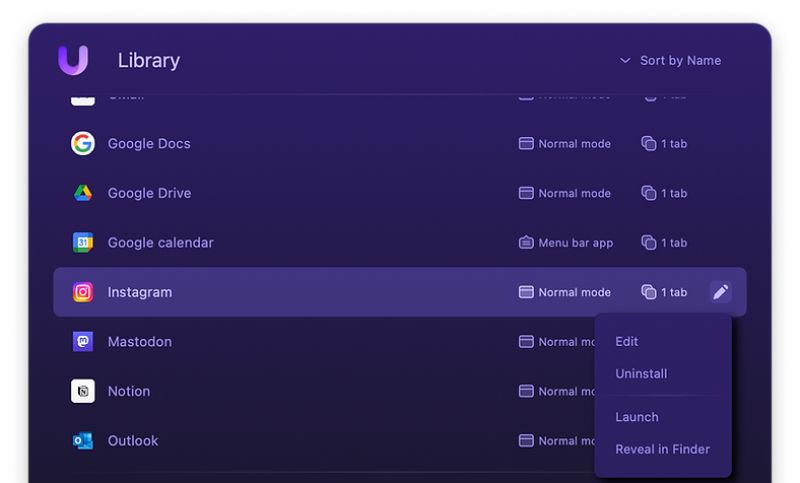The image size is (800, 483).
Task: Select the Instagram name text
Action: (140, 292)
